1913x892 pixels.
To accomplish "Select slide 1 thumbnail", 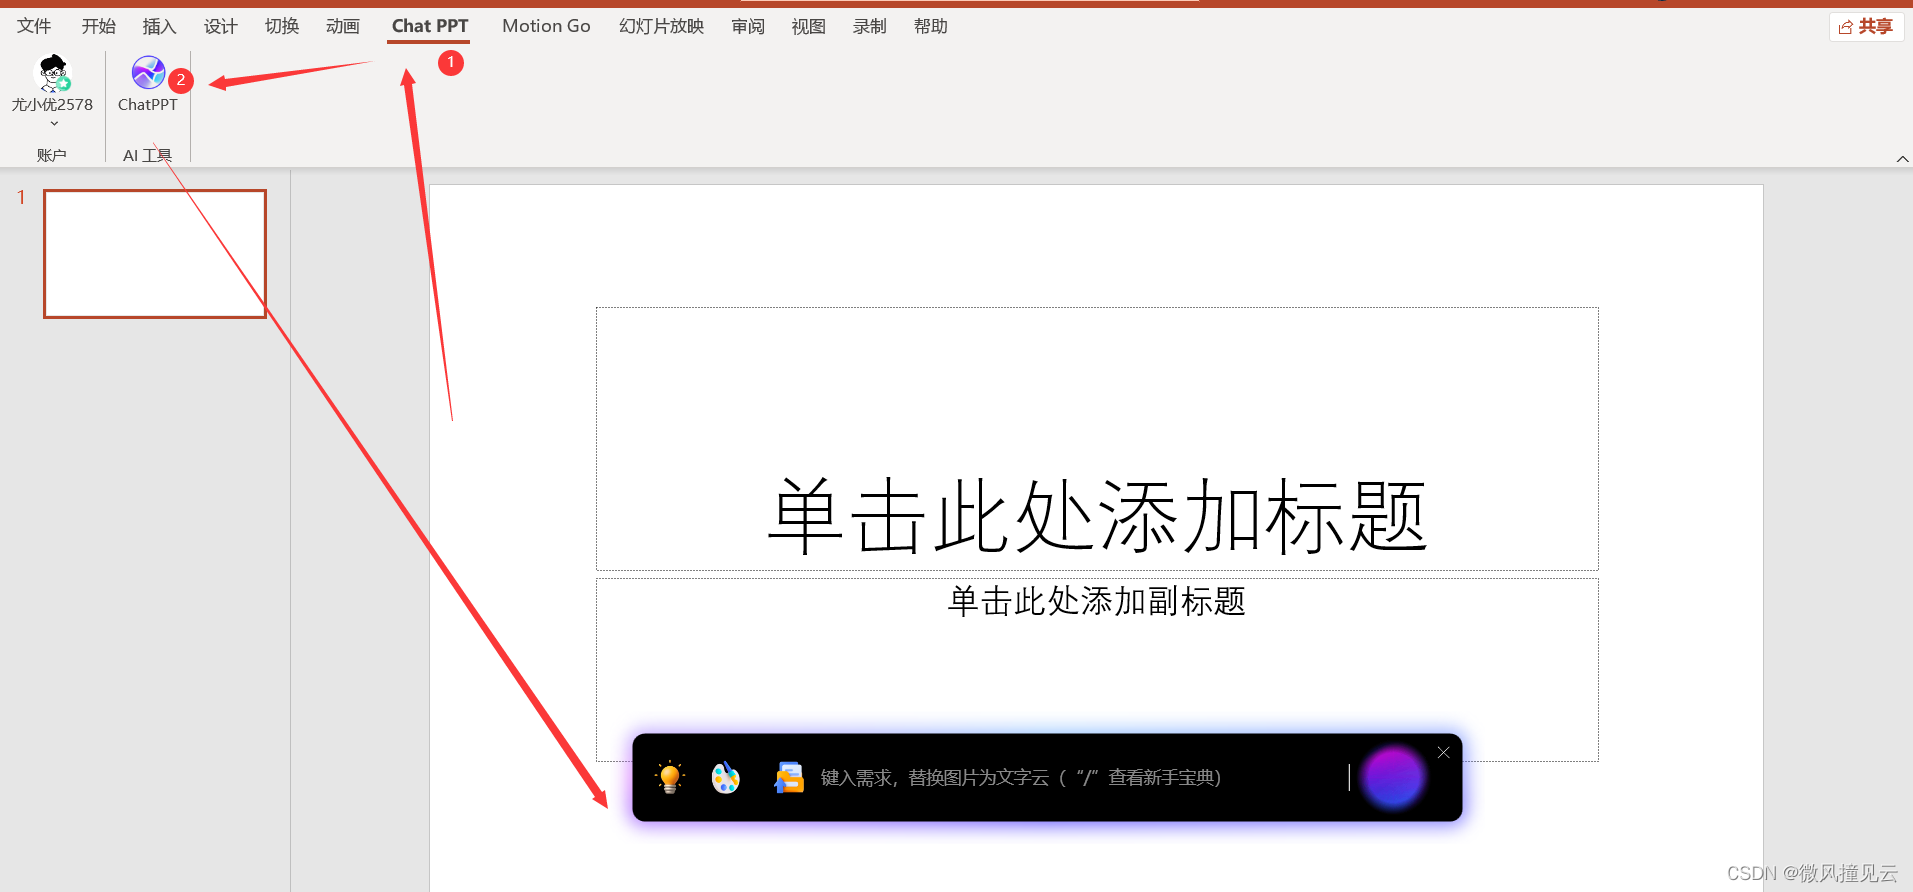I will 155,254.
